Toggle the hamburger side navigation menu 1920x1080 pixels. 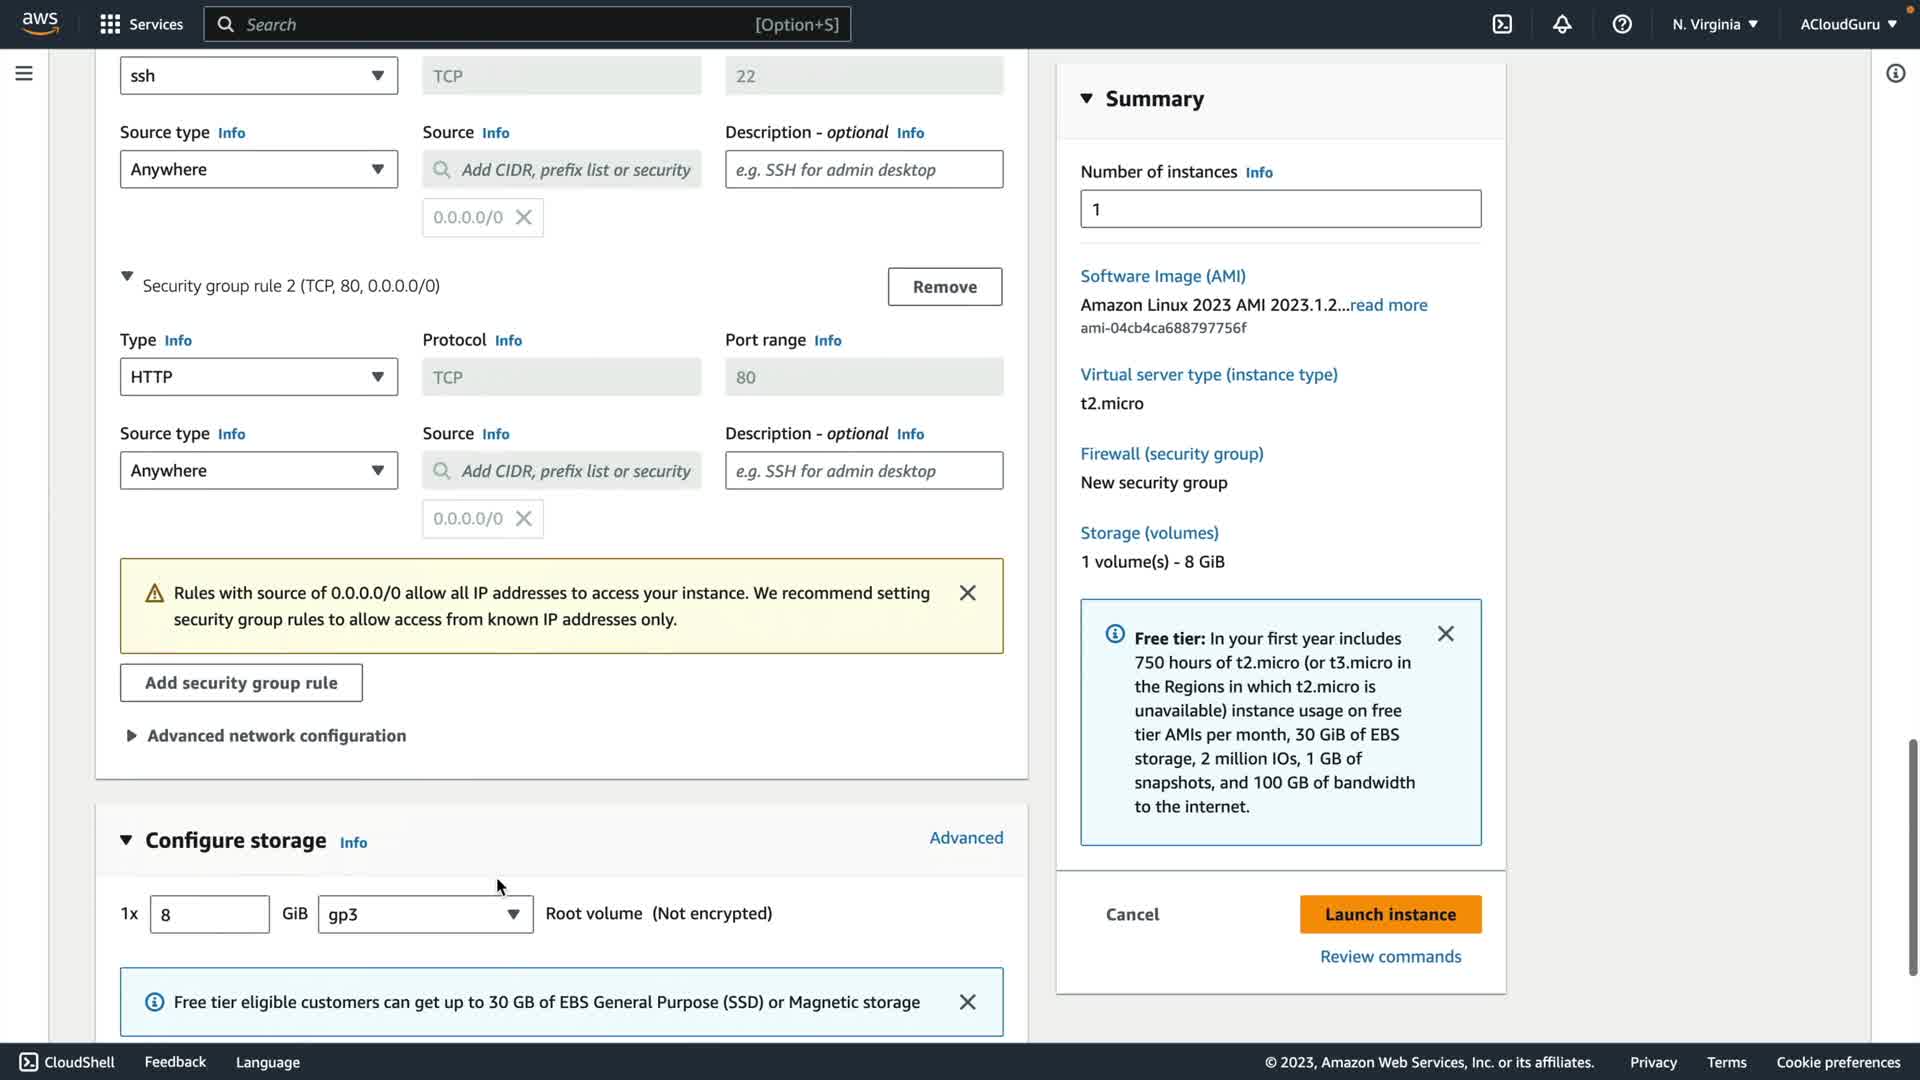pyautogui.click(x=24, y=73)
